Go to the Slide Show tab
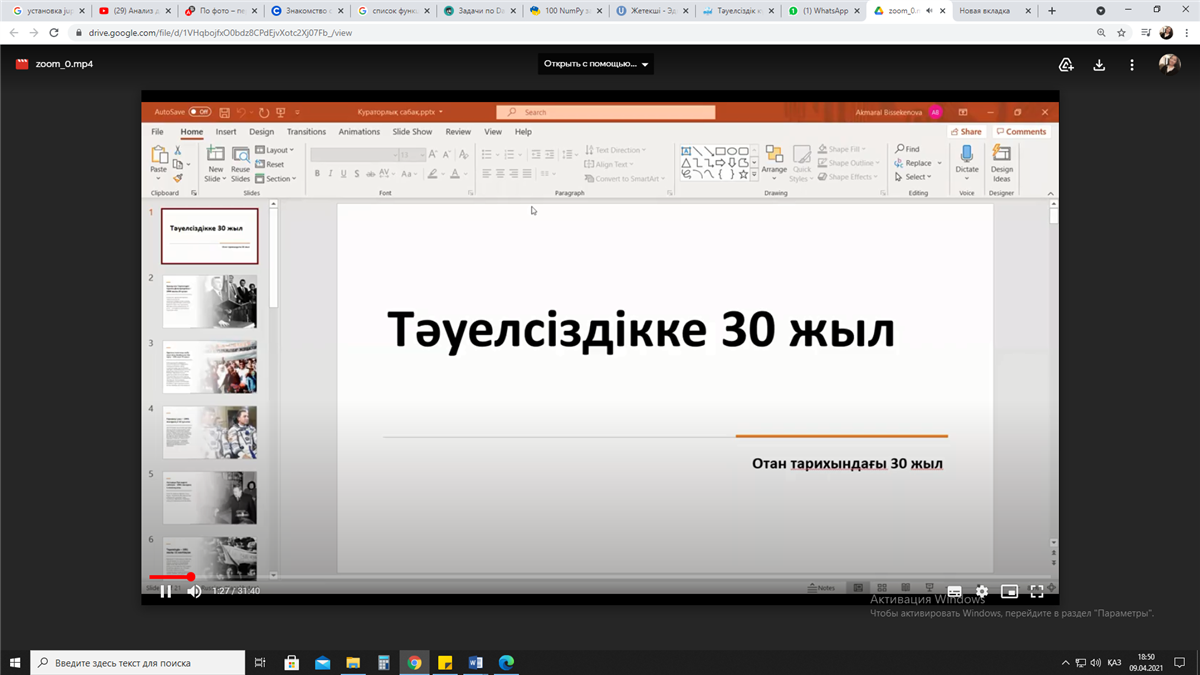The height and width of the screenshot is (675, 1200). click(x=412, y=131)
